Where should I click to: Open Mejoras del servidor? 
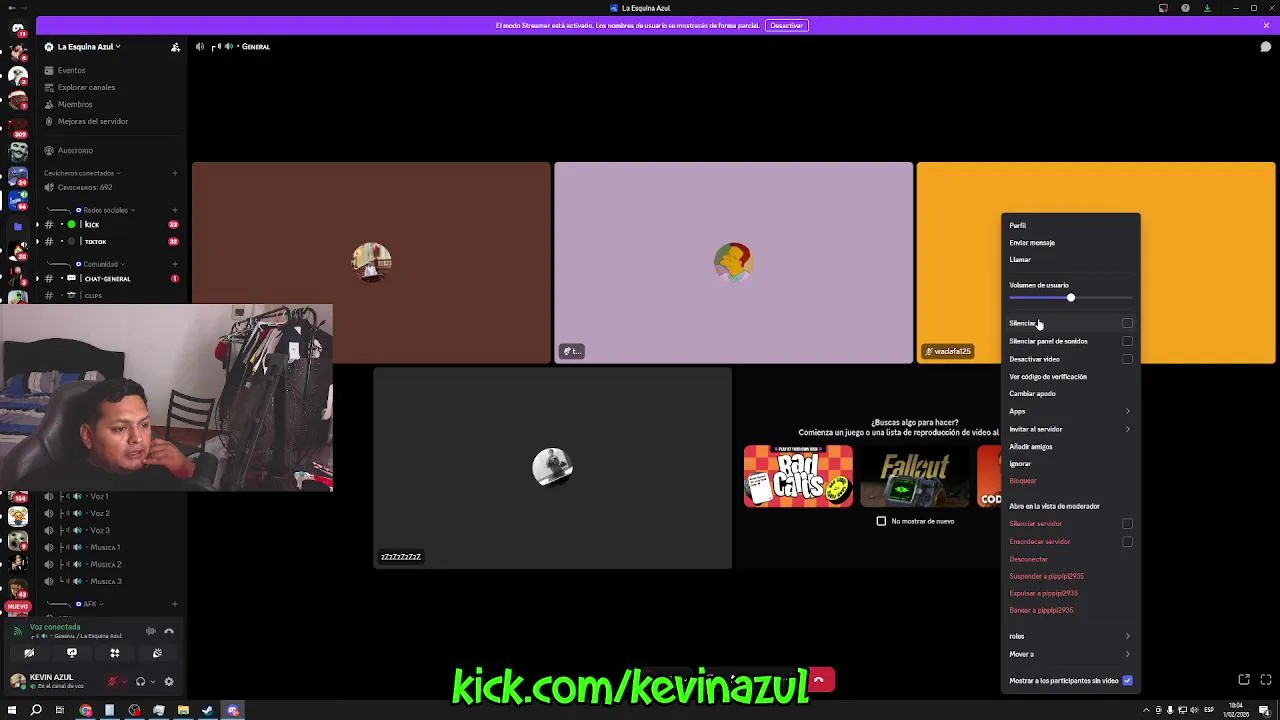point(93,121)
